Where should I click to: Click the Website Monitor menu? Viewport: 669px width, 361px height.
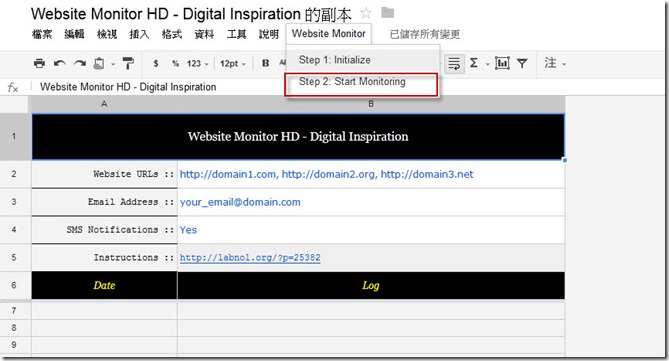329,34
